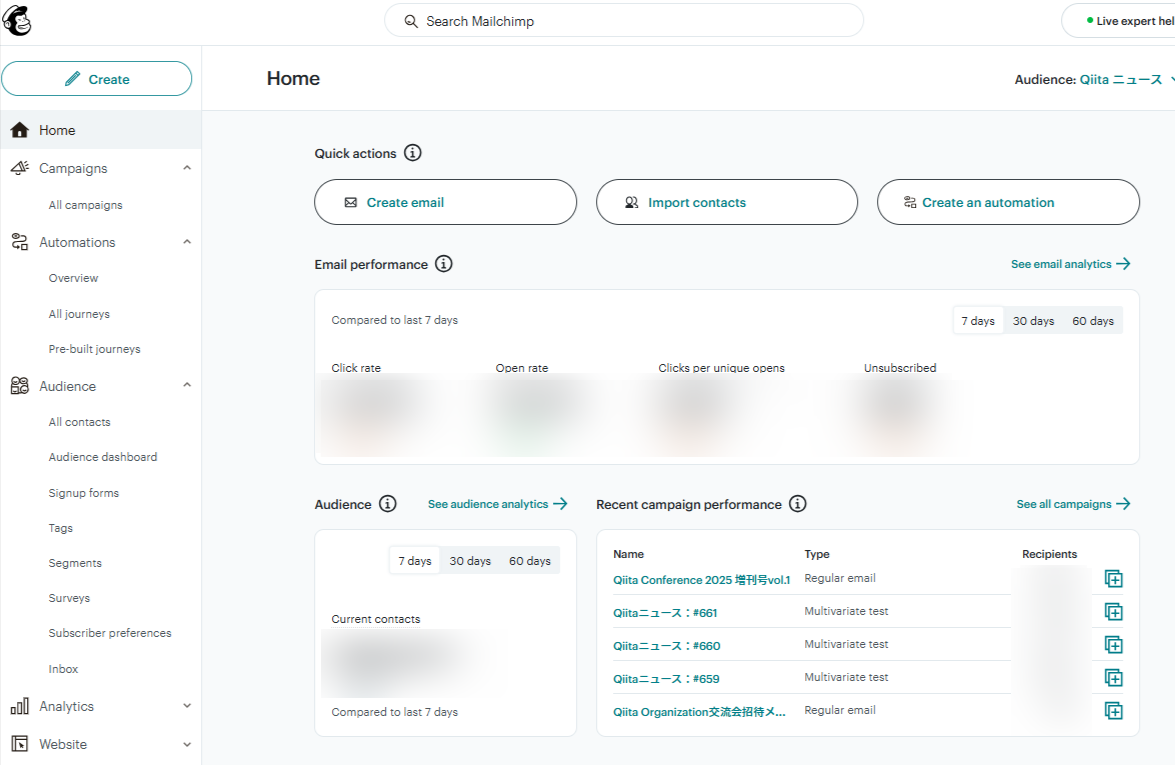Image resolution: width=1175 pixels, height=765 pixels.
Task: Replicate Qiitaニュース：#660 campaign icon
Action: pyautogui.click(x=1114, y=644)
